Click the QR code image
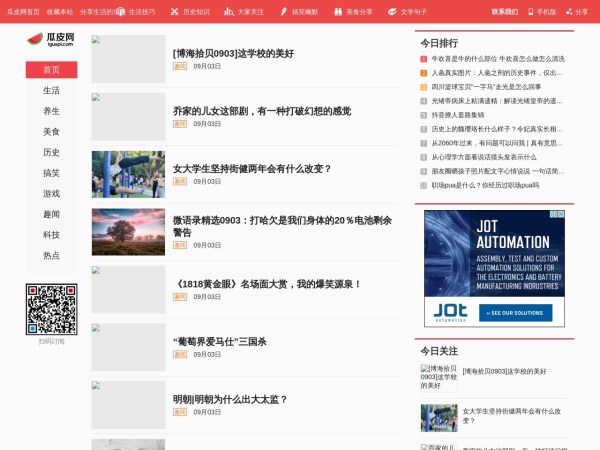 [51, 309]
